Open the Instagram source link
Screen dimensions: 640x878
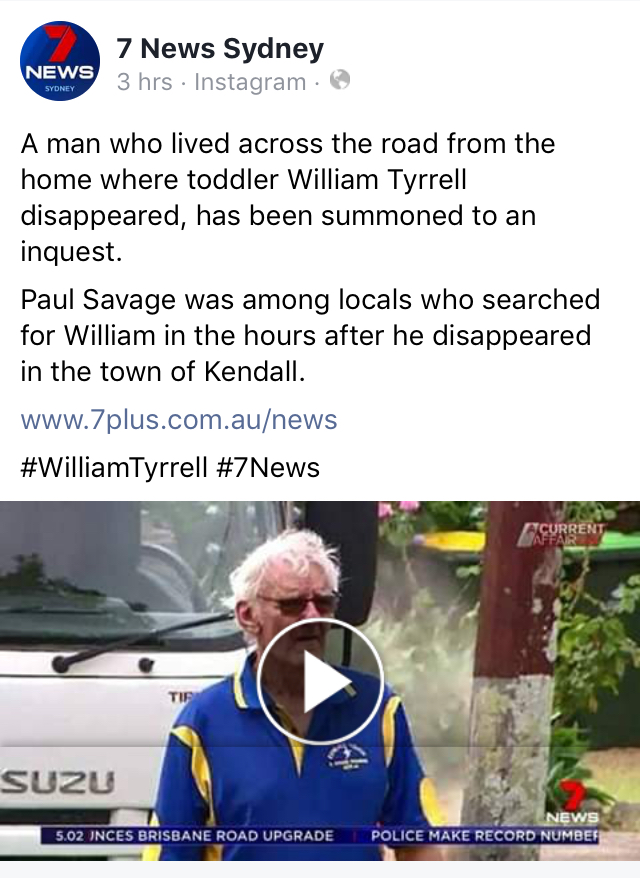tap(250, 82)
